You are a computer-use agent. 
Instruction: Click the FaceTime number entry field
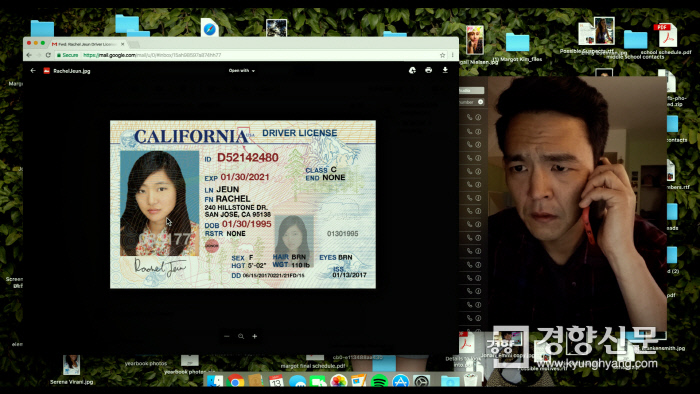click(471, 102)
